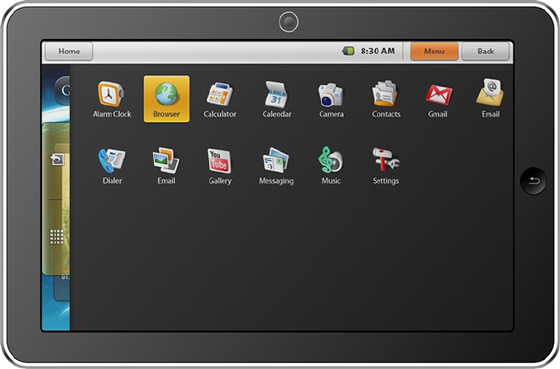Open Email app with photo stack icon
The width and height of the screenshot is (560, 369).
point(166,166)
